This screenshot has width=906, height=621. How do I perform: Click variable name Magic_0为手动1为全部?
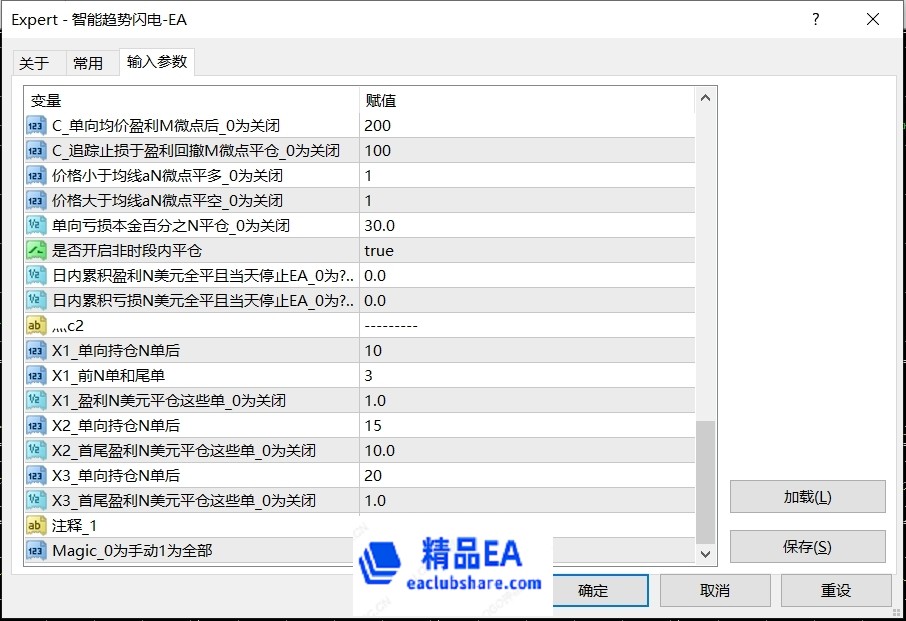click(132, 551)
